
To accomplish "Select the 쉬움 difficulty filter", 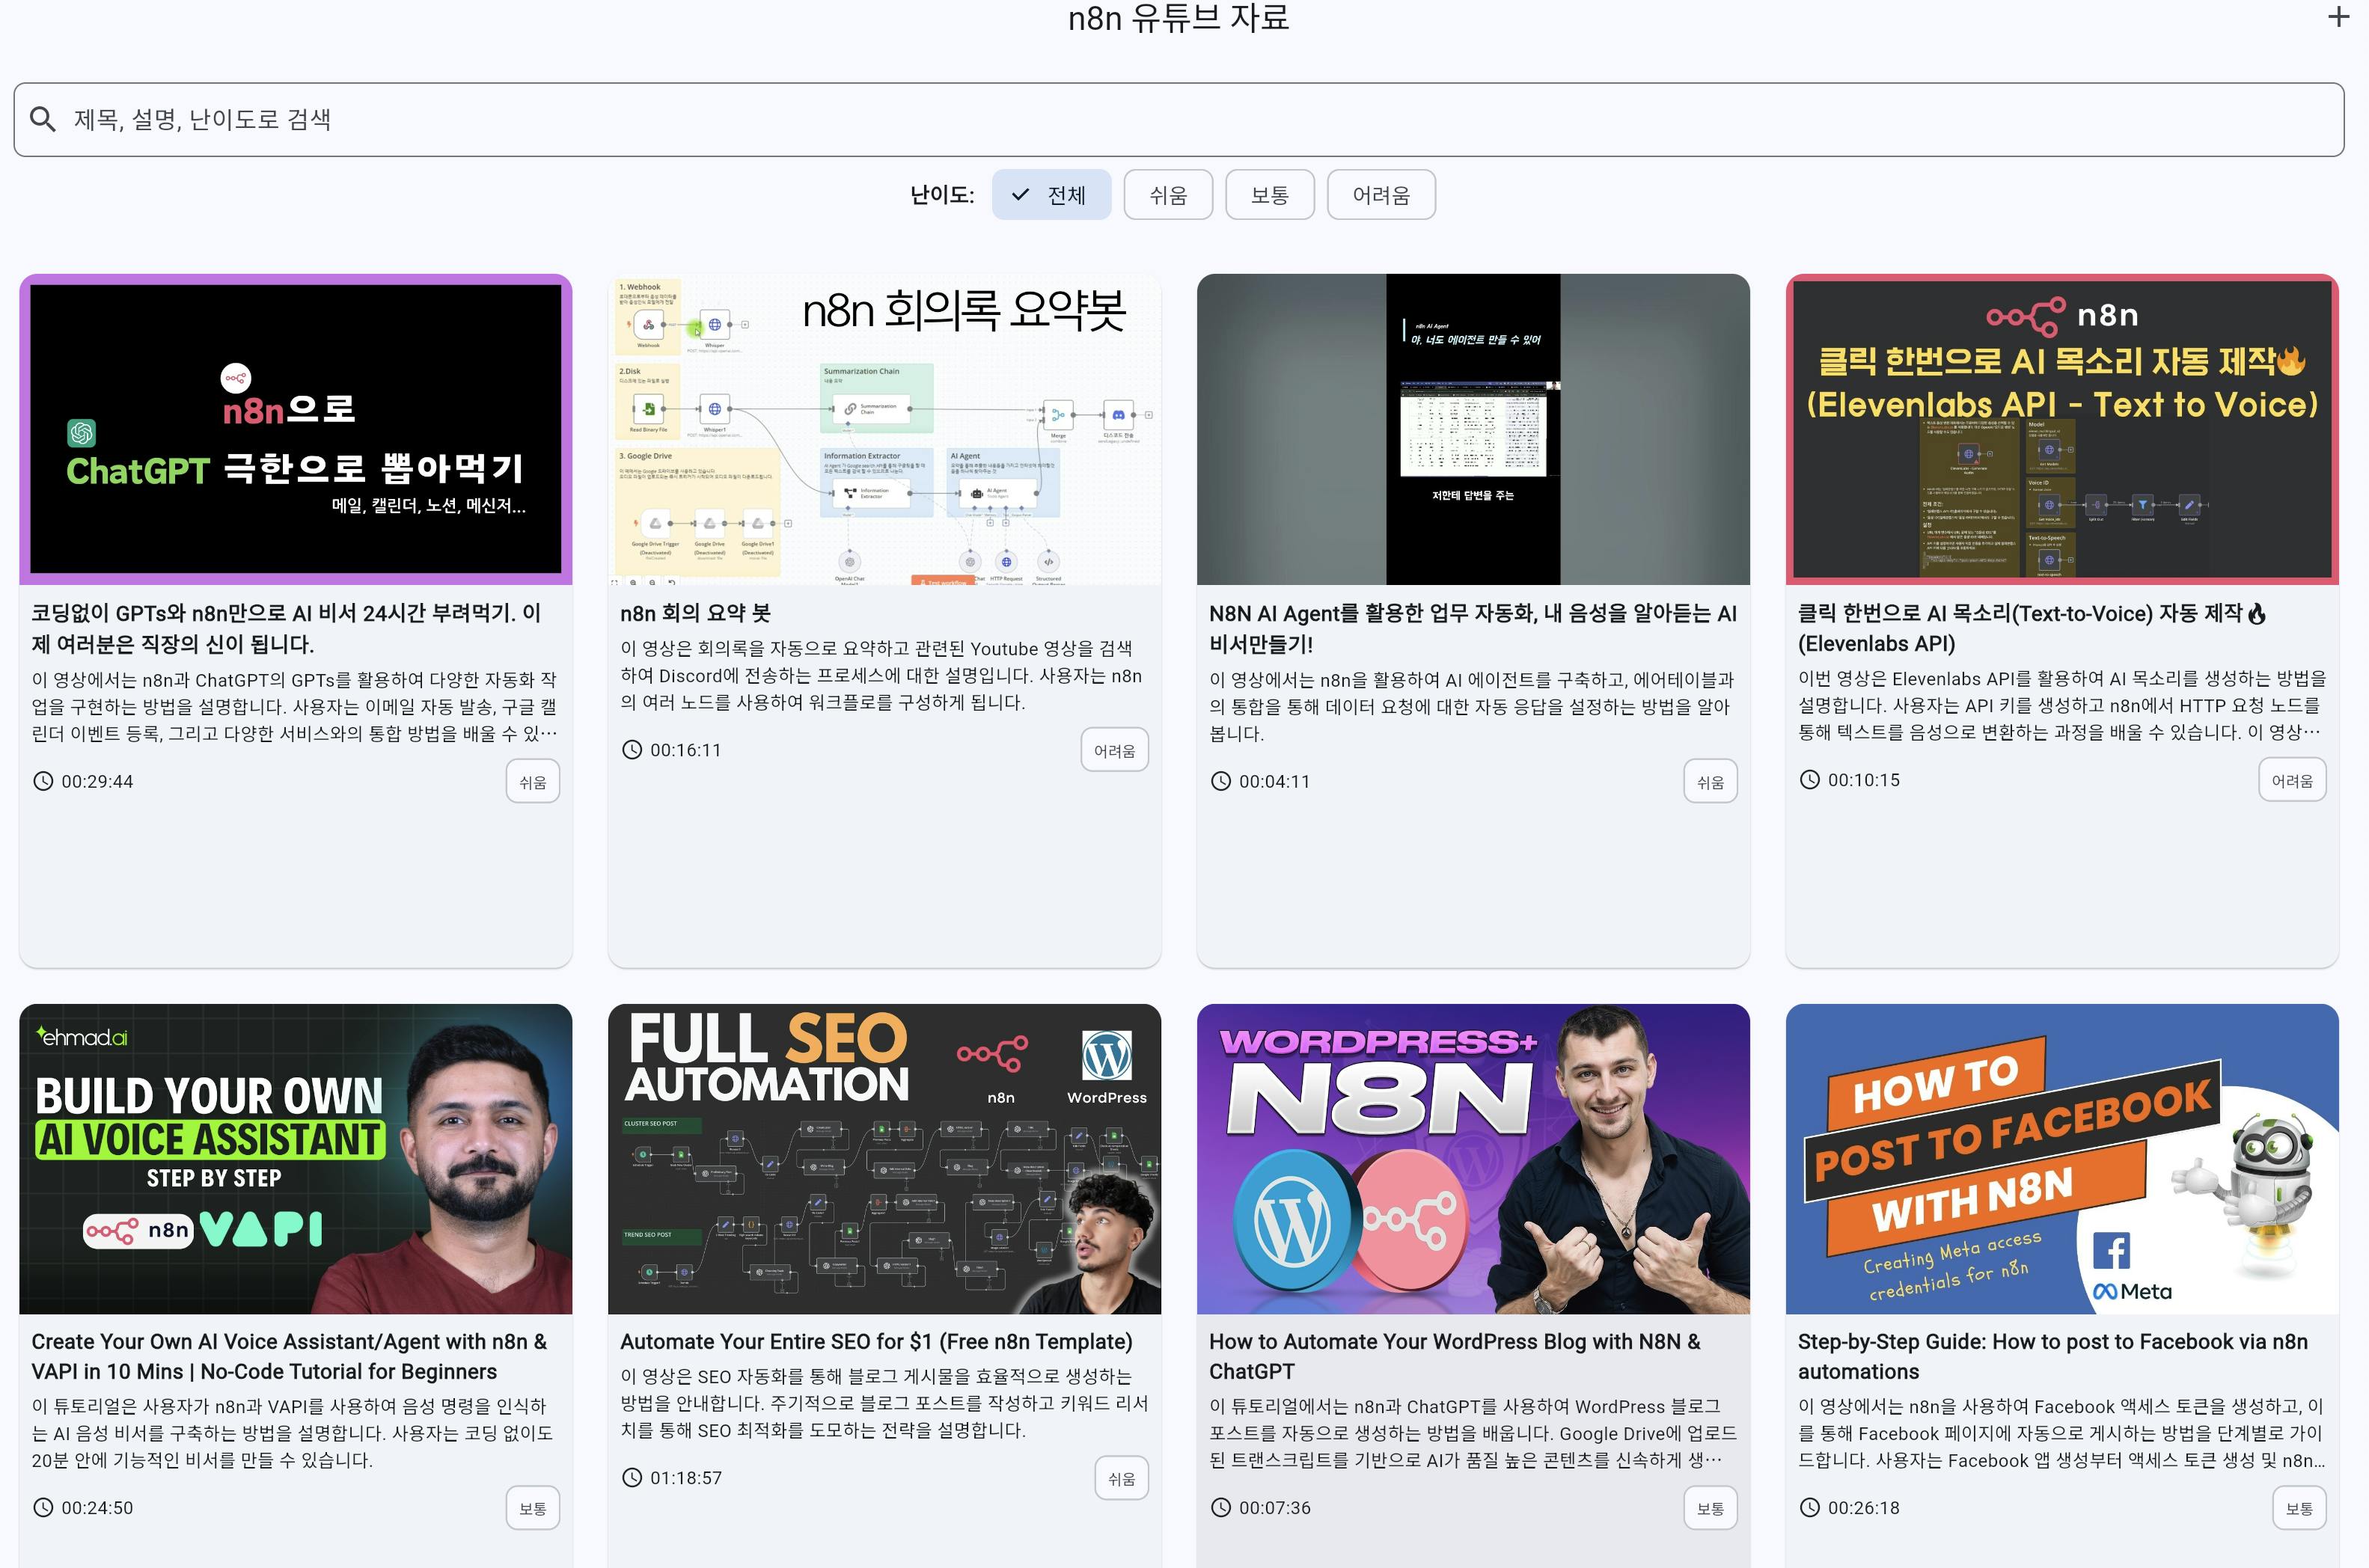I will pyautogui.click(x=1167, y=195).
